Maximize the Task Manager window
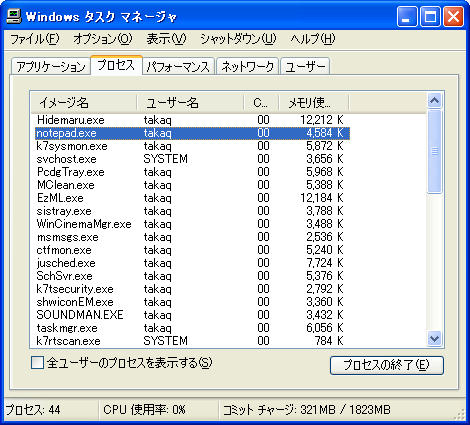This screenshot has height=425, width=470. coord(430,16)
